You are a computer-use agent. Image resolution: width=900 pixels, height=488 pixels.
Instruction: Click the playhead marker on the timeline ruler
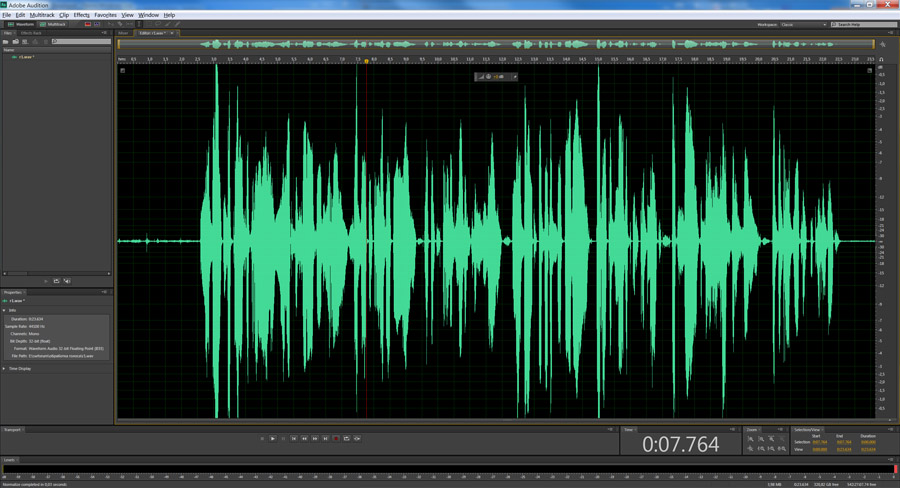[x=366, y=60]
